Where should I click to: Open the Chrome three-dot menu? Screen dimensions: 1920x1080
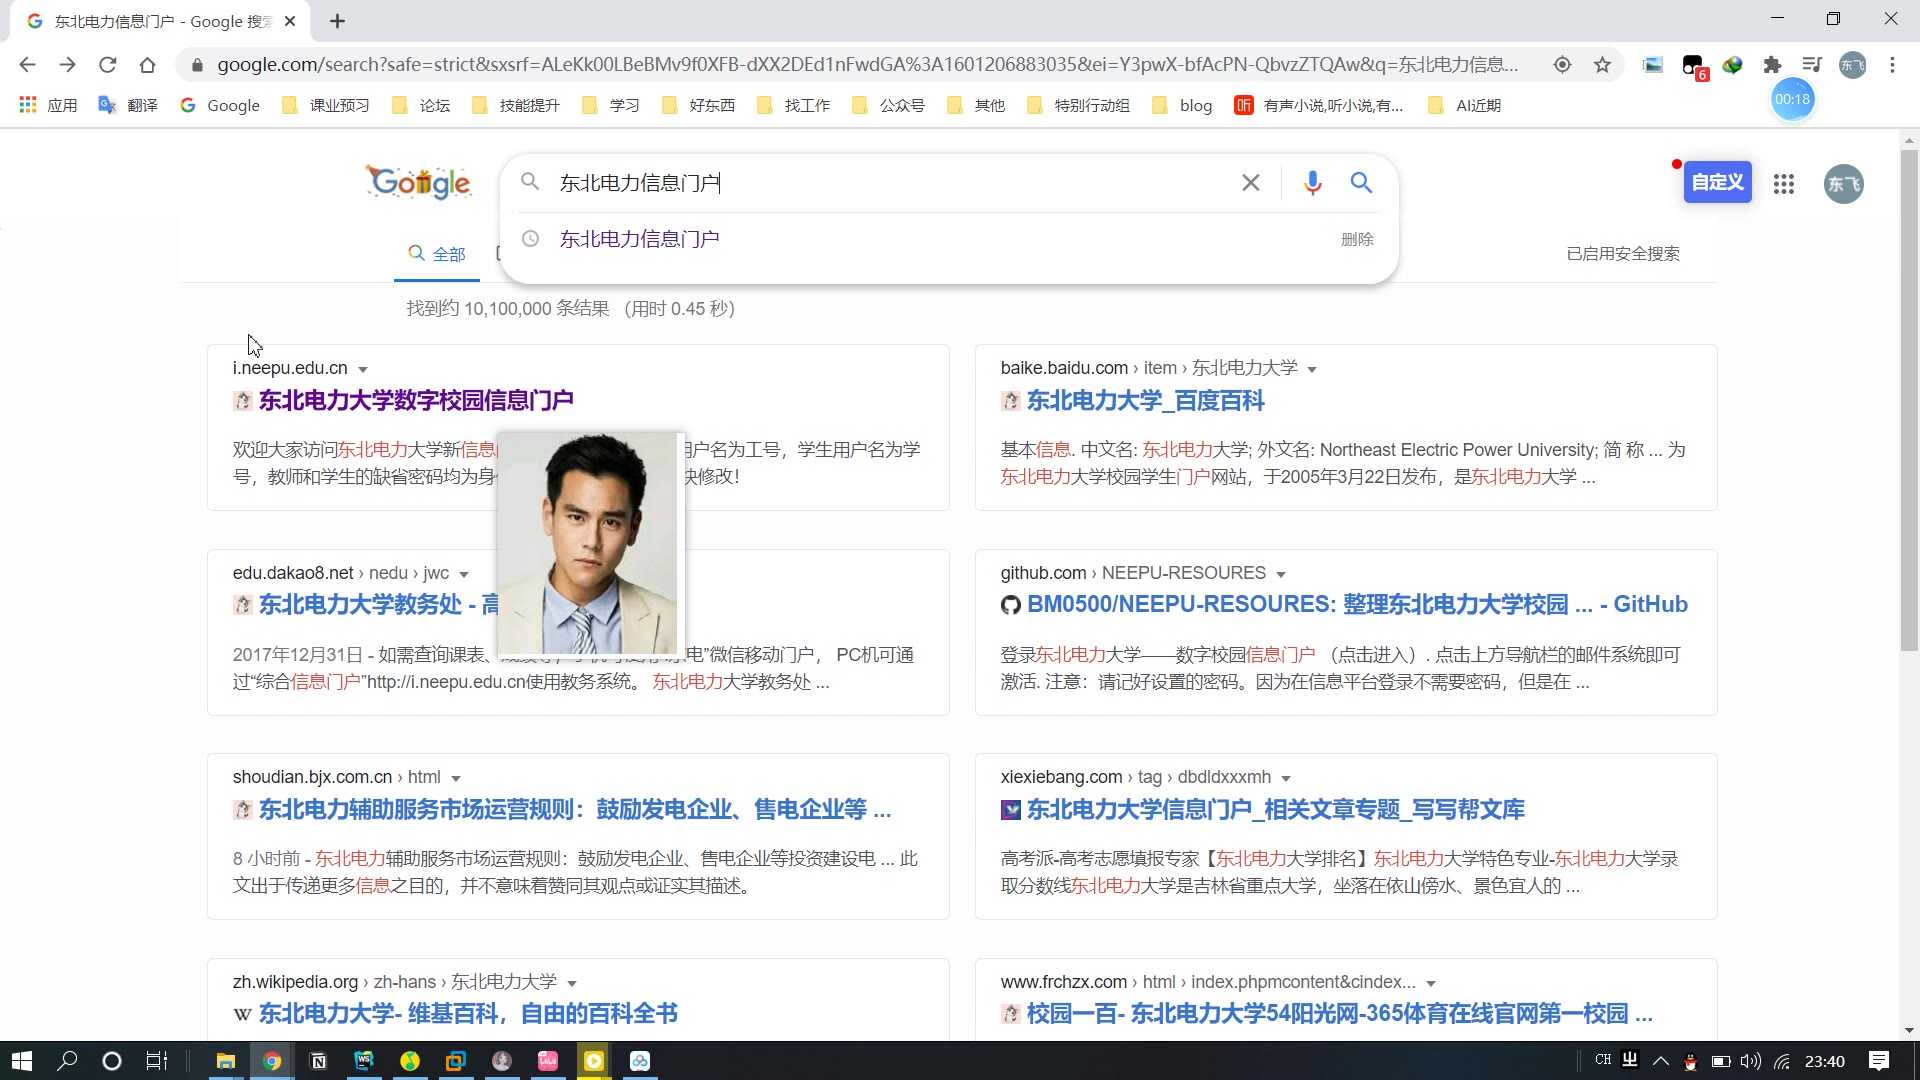(x=1892, y=65)
